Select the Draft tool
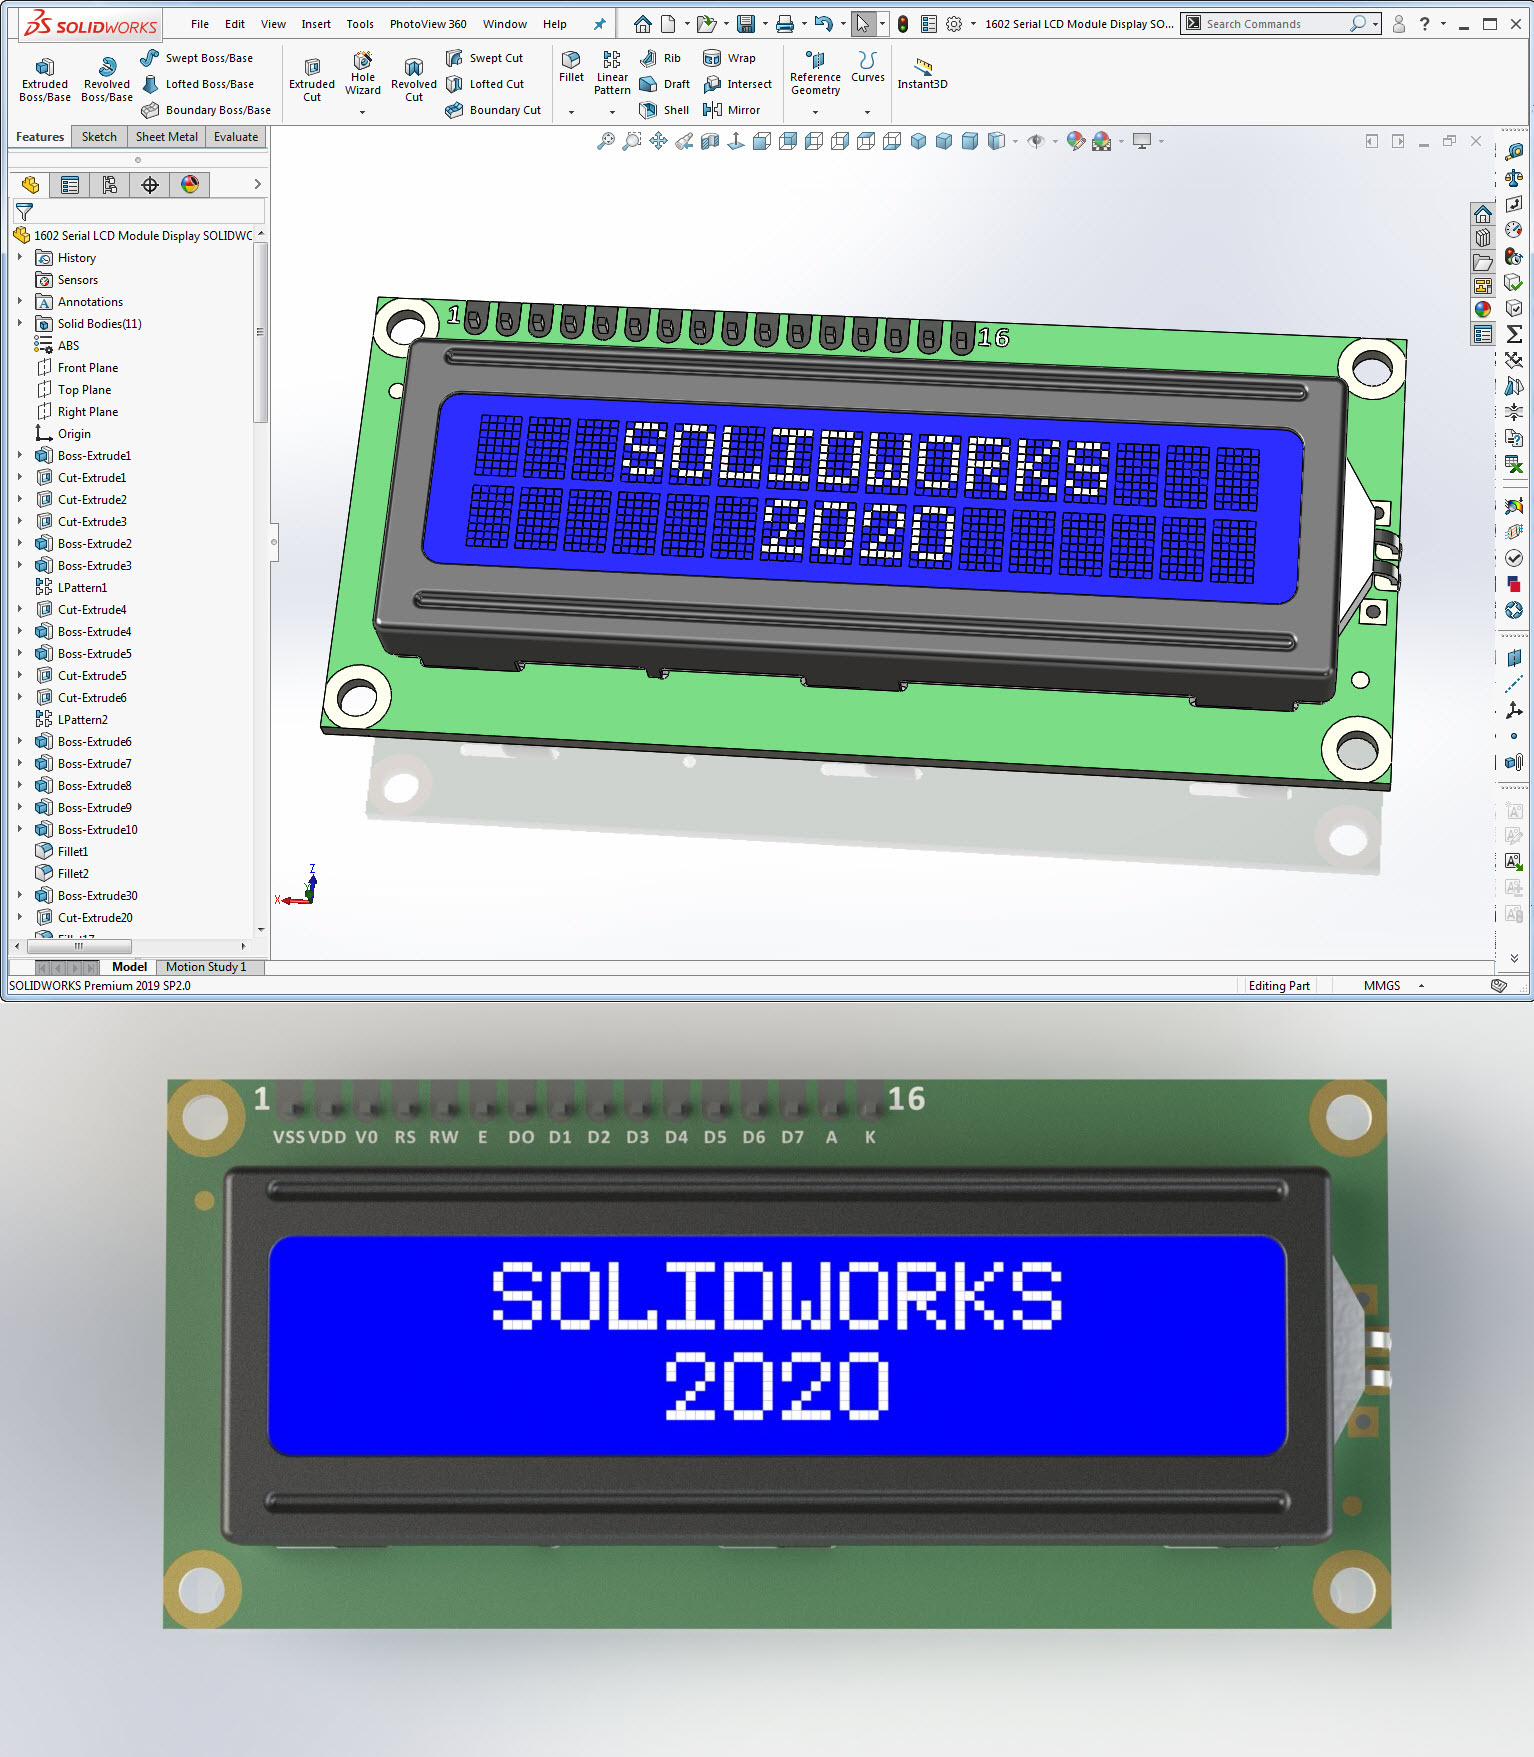Screen dimensions: 1534x1757 pos(665,84)
